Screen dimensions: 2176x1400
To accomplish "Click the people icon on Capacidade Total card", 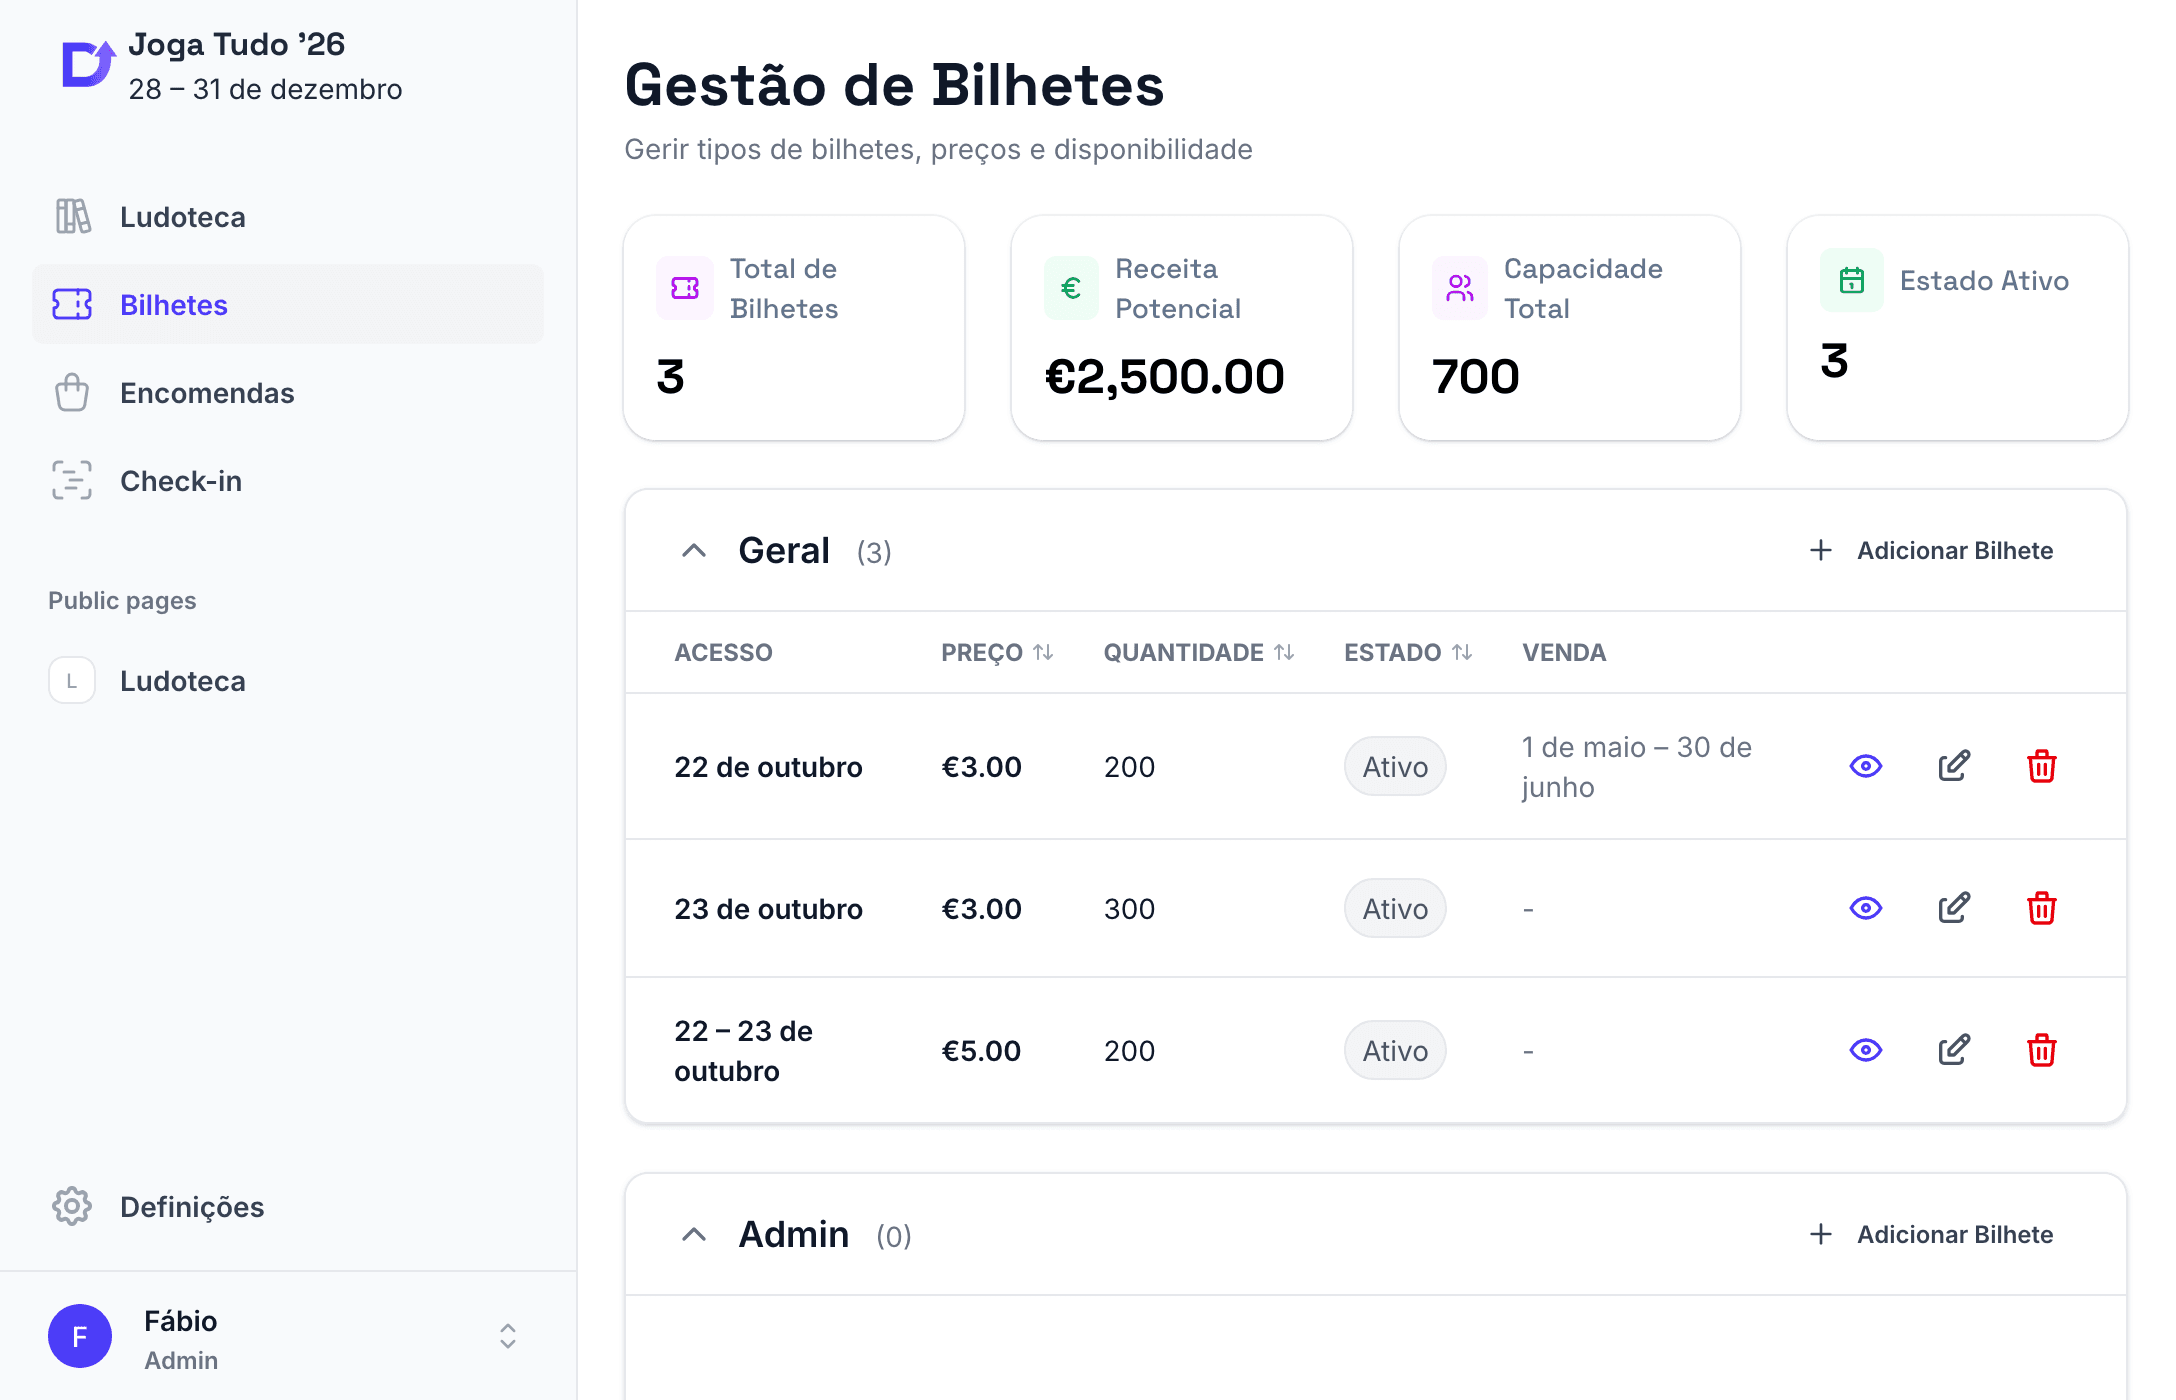I will pos(1460,288).
